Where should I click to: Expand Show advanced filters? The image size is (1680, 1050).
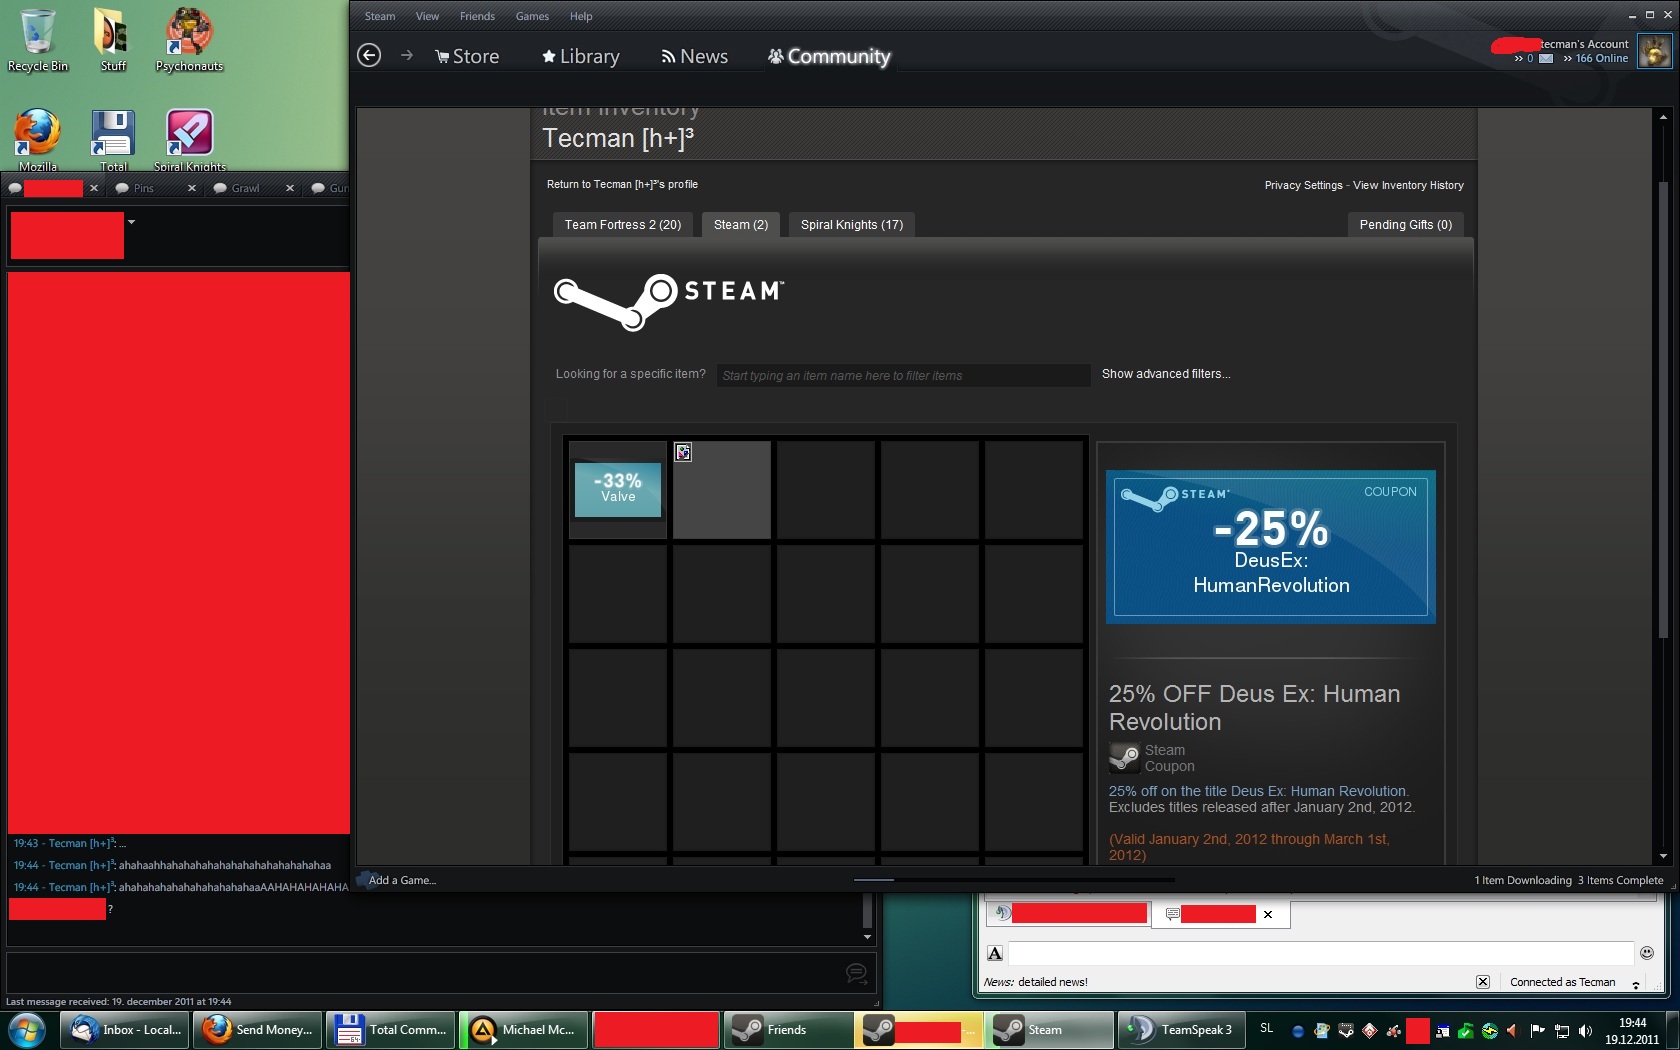[1165, 374]
